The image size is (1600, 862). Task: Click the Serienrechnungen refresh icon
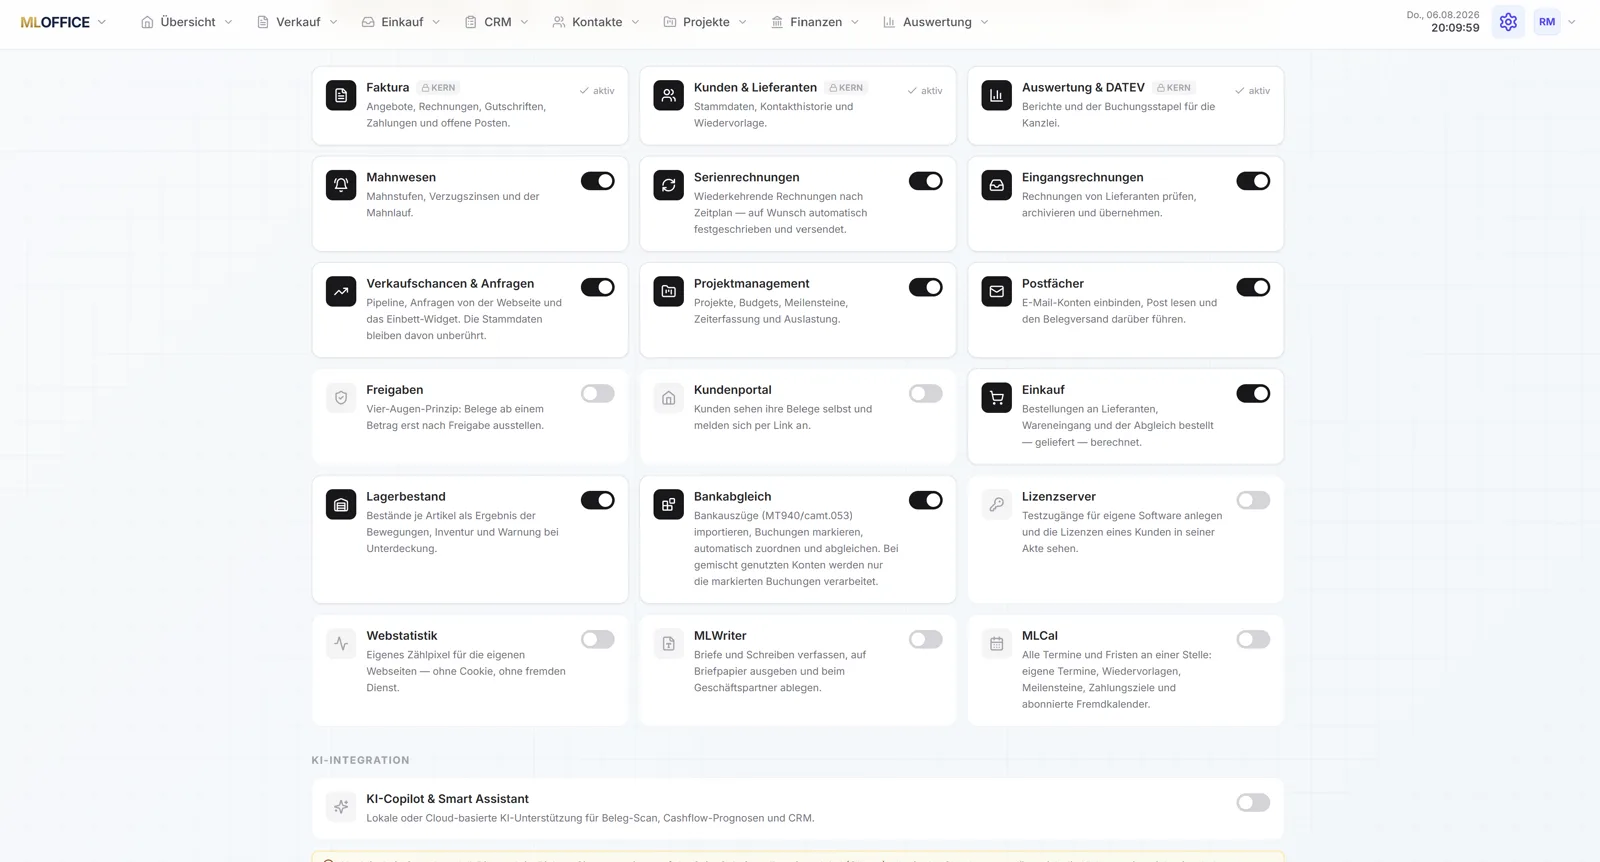coord(669,185)
